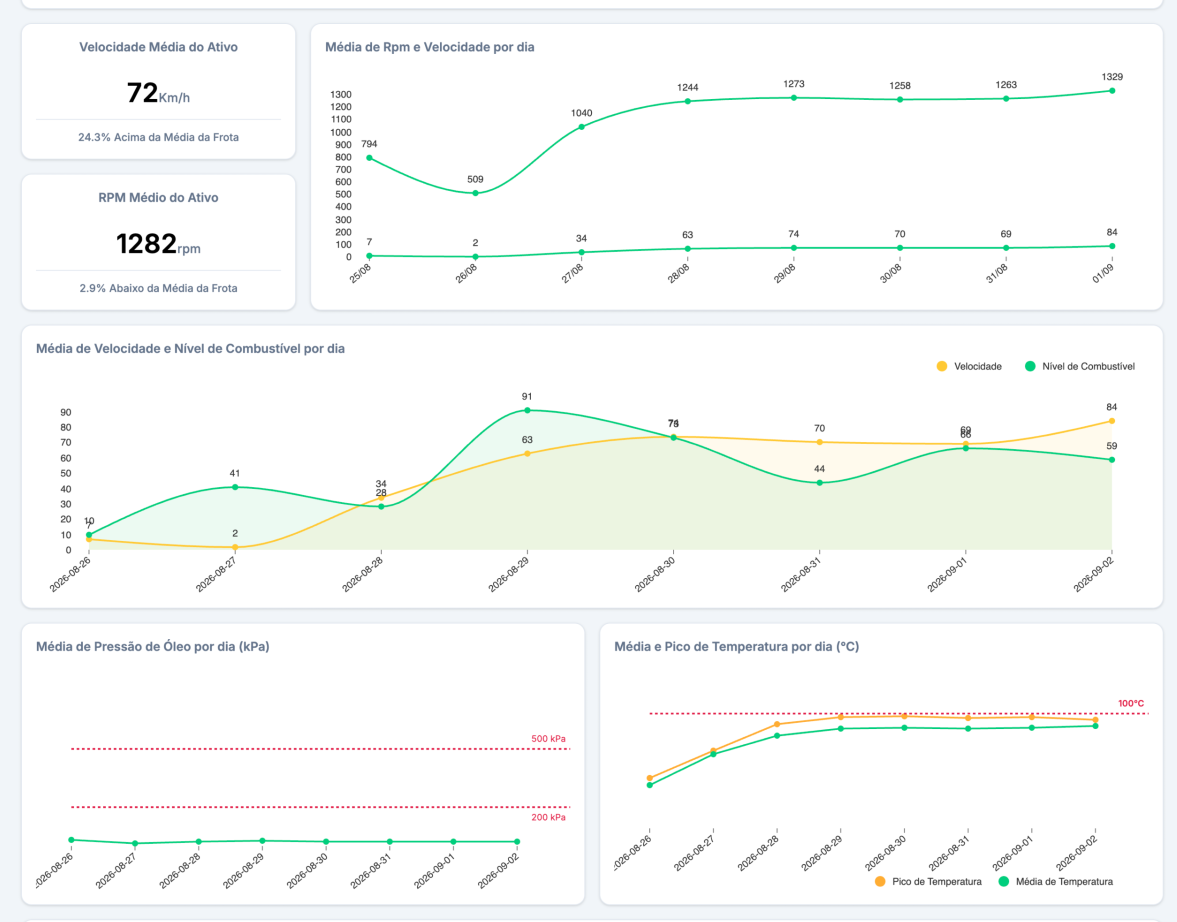Toggle the Velocidade legend series
This screenshot has height=922, width=1177.
click(969, 366)
